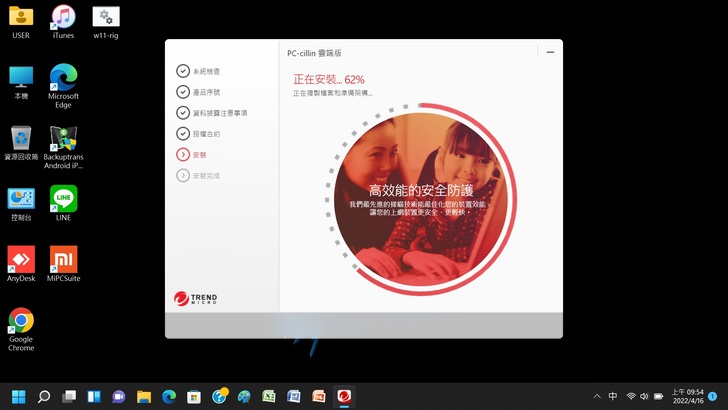Open the USER folder desktop icon
The height and width of the screenshot is (410, 728).
[x=21, y=22]
